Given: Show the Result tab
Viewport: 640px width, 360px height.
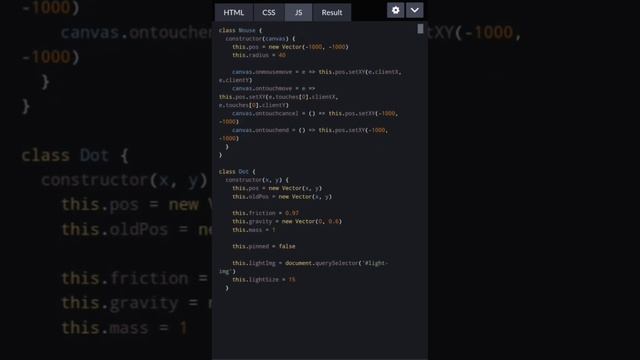Looking at the screenshot, I should 332,13.
